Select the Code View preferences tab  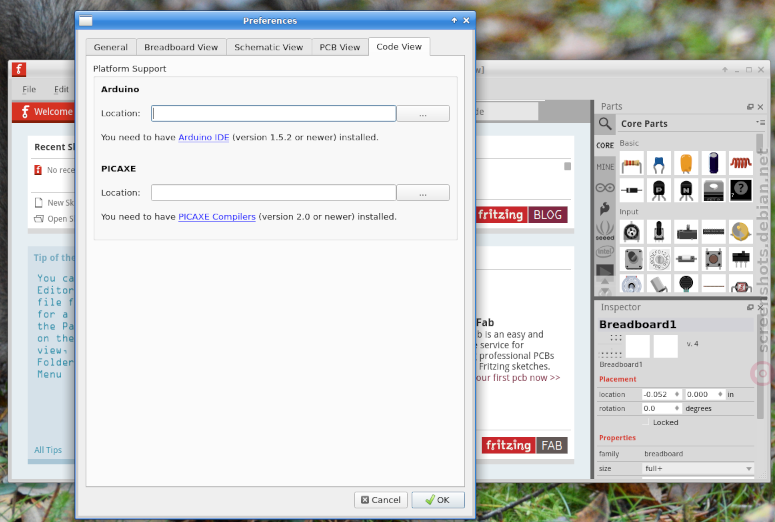(399, 46)
